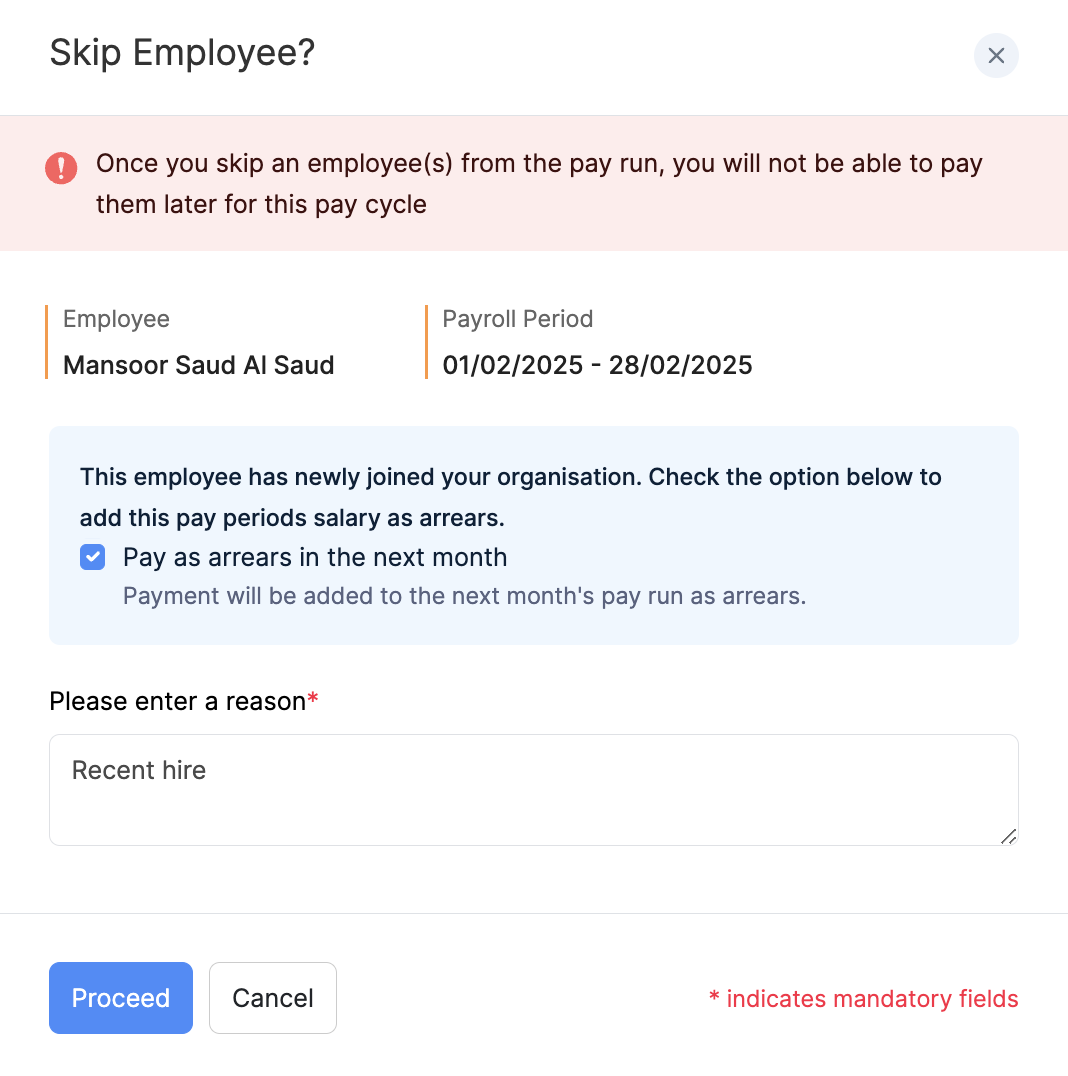This screenshot has height=1076, width=1068.
Task: Click the blue new joiner info panel
Action: [534, 535]
